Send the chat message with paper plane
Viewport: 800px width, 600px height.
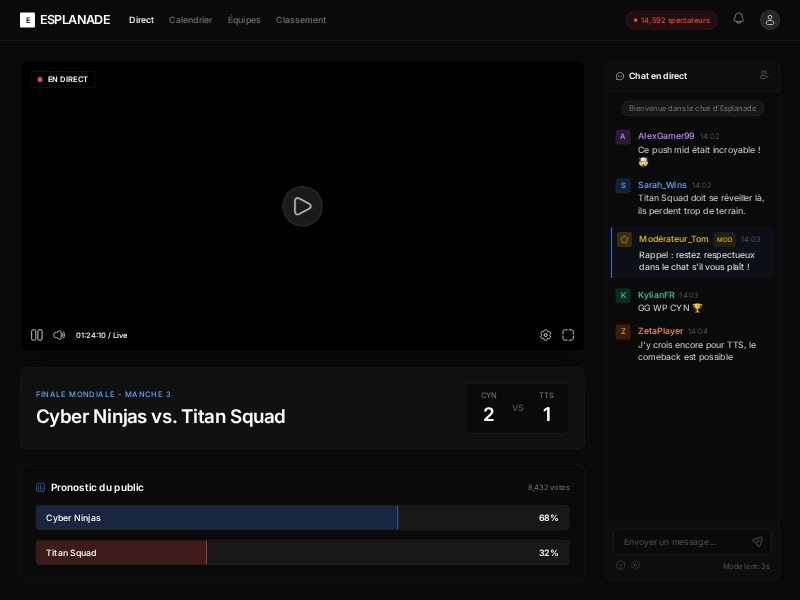tap(757, 542)
